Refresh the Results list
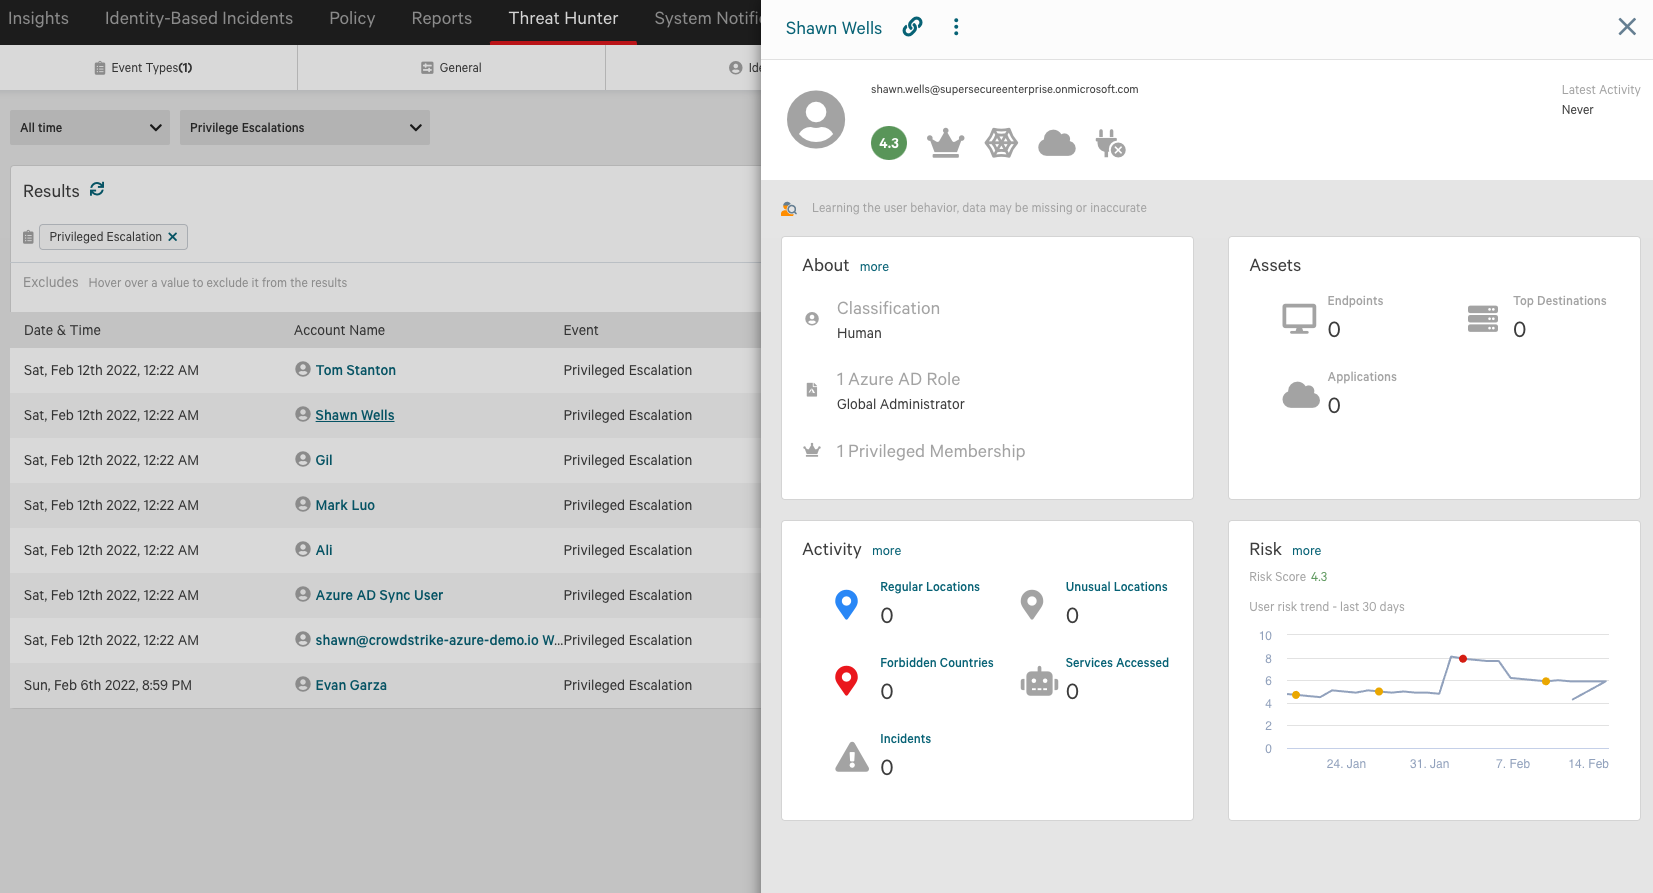 point(97,189)
